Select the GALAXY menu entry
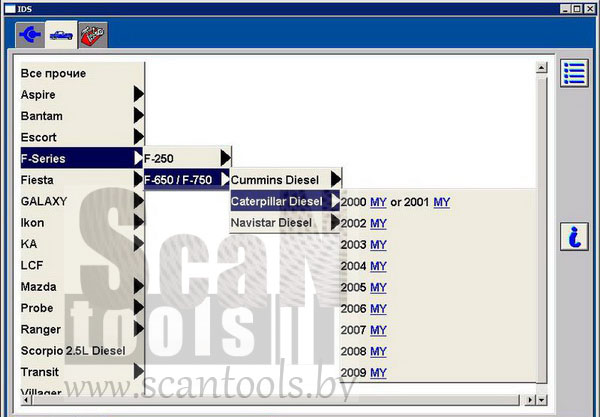This screenshot has height=417, width=600. [x=82, y=201]
